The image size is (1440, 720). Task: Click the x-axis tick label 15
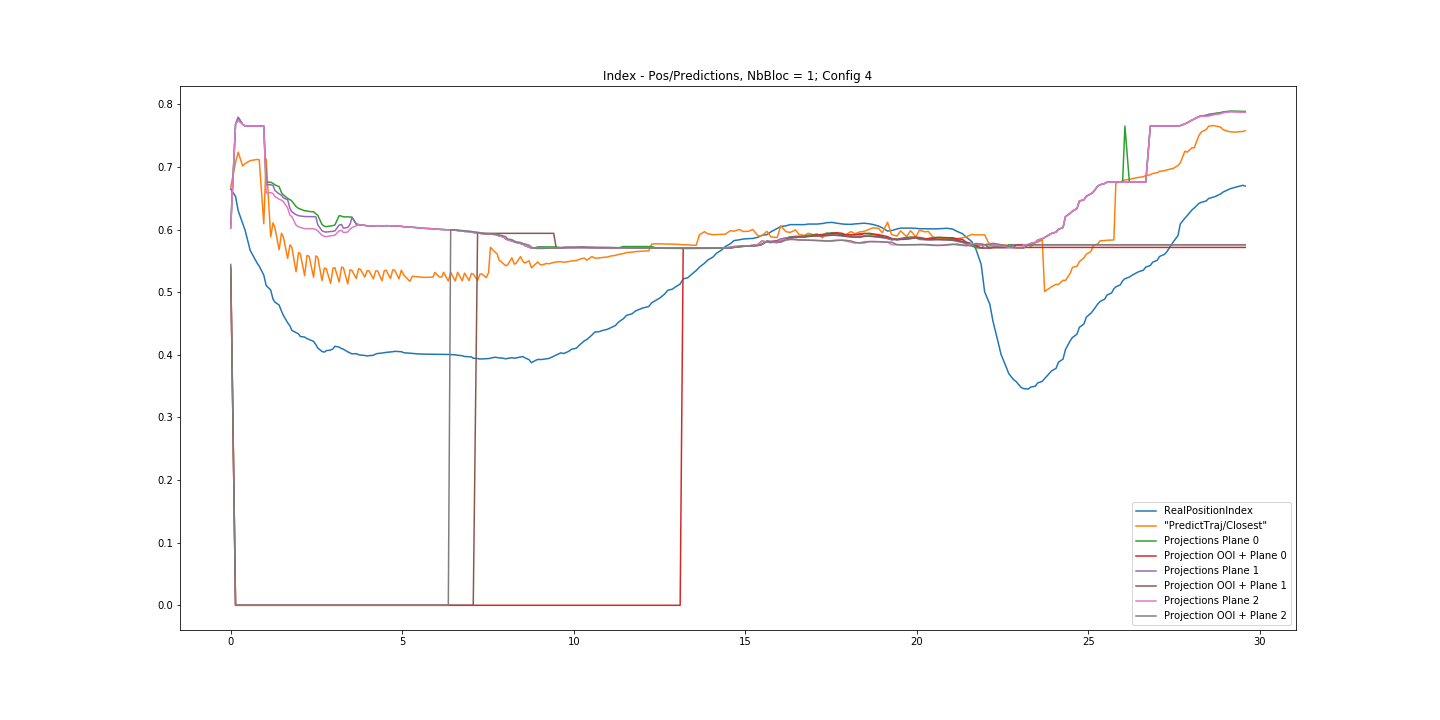click(x=745, y=641)
